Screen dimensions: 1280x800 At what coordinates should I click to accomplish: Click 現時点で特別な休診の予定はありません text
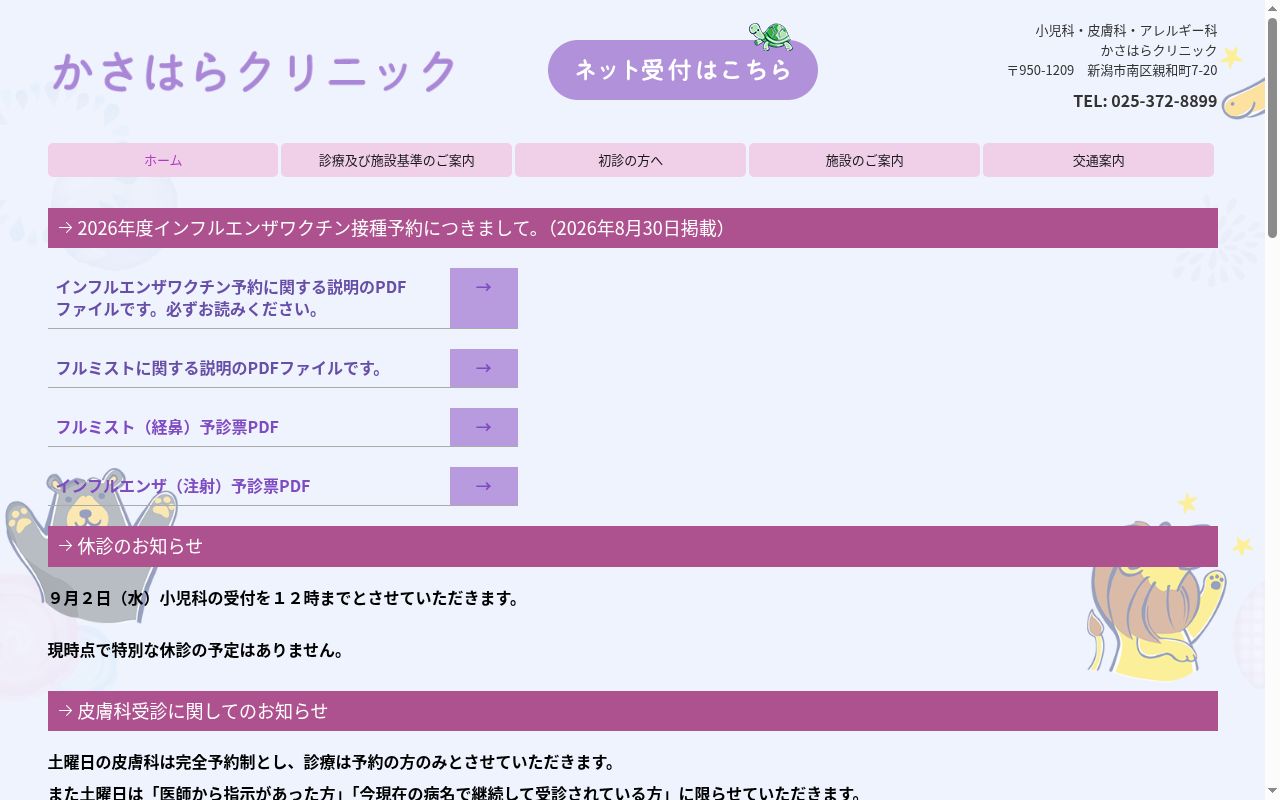tap(198, 650)
